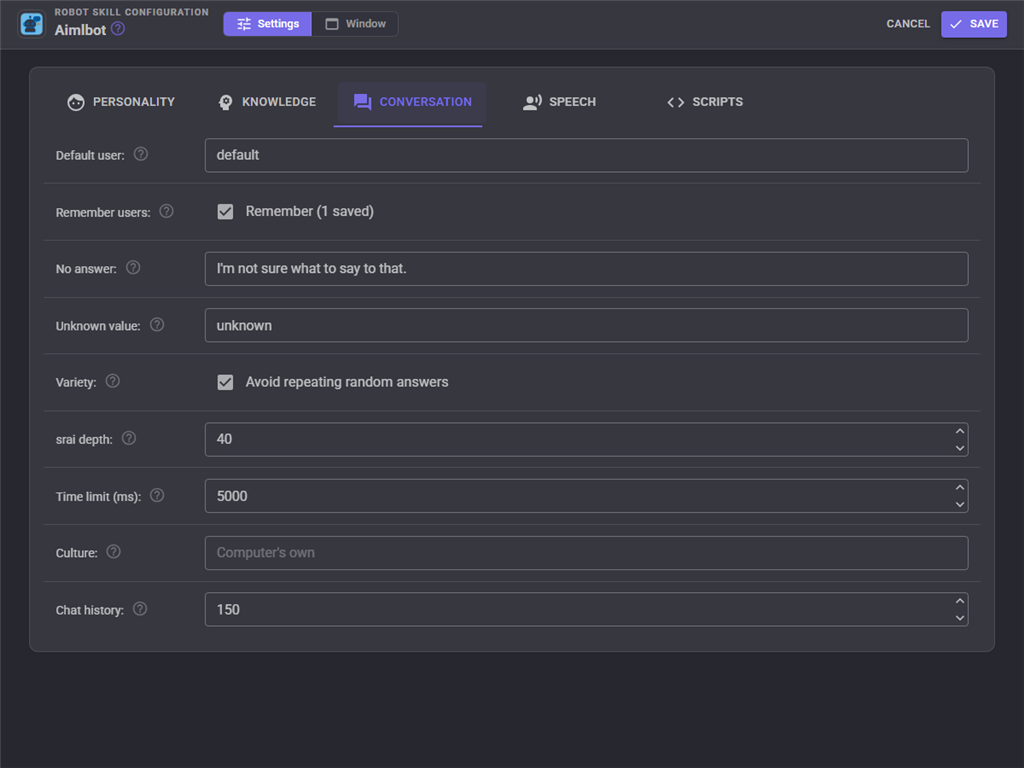Viewport: 1024px width, 768px height.
Task: Show help for No answer
Action: click(133, 268)
